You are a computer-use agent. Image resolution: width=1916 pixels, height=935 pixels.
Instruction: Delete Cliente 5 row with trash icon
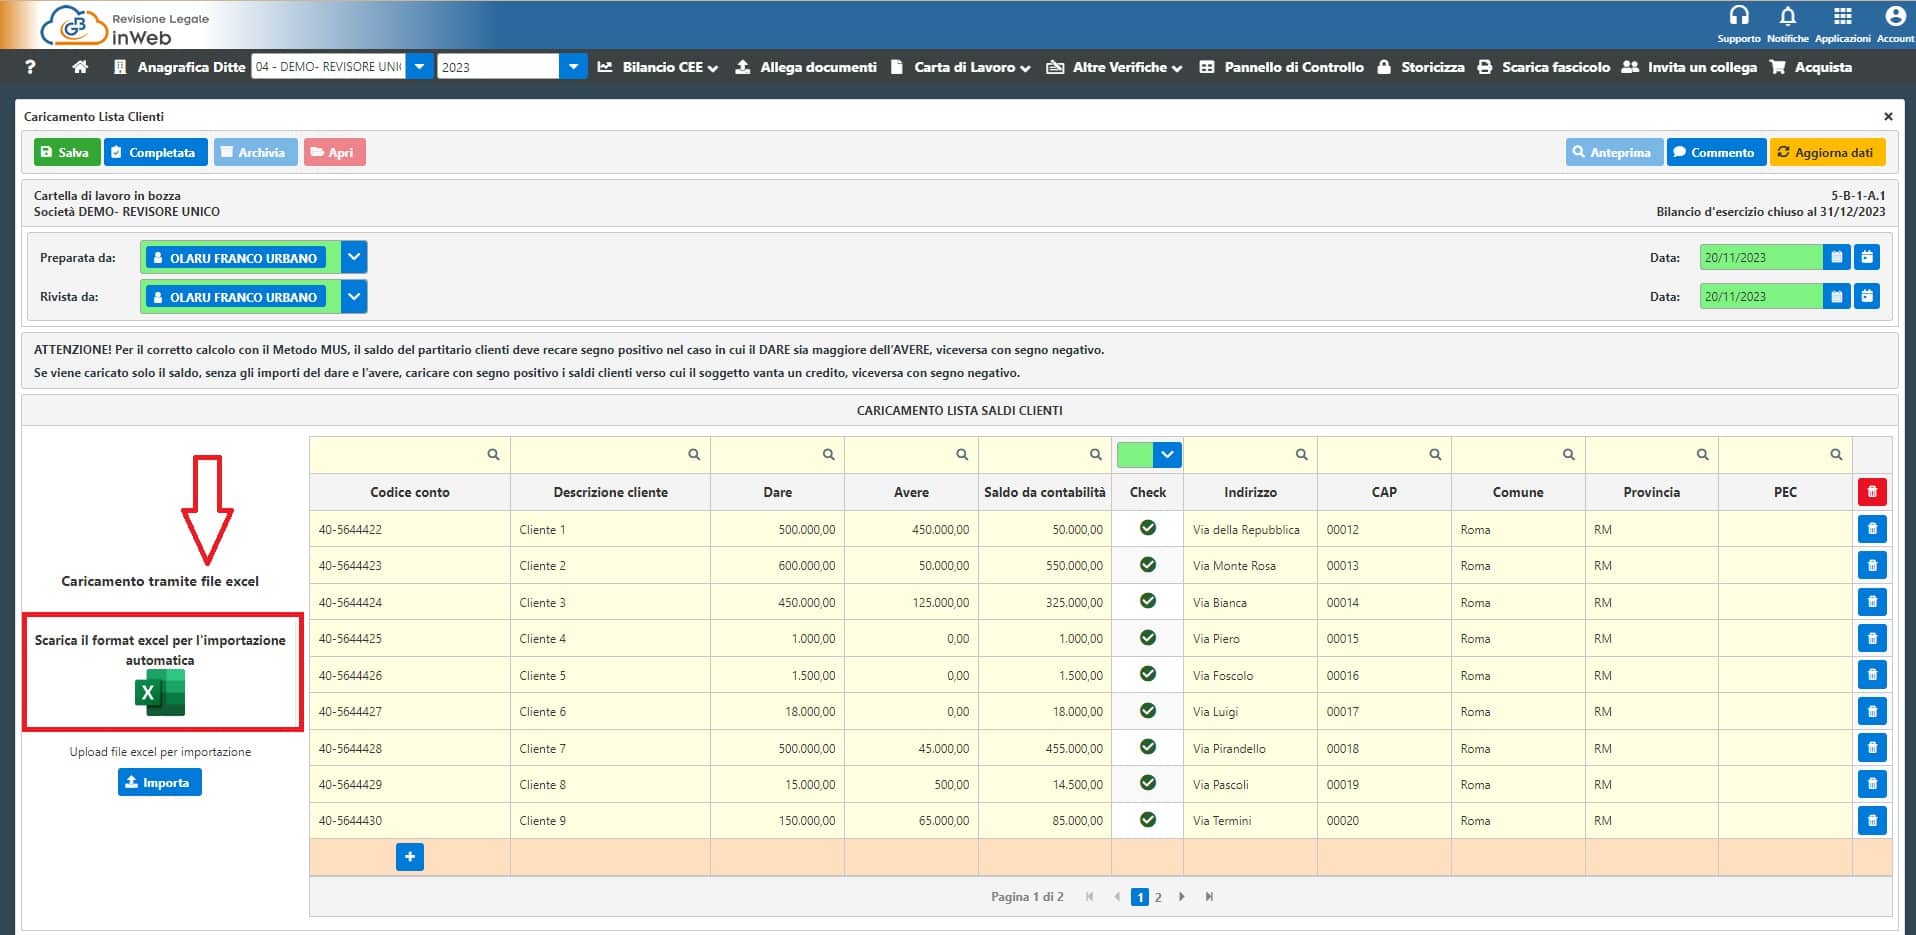point(1872,675)
